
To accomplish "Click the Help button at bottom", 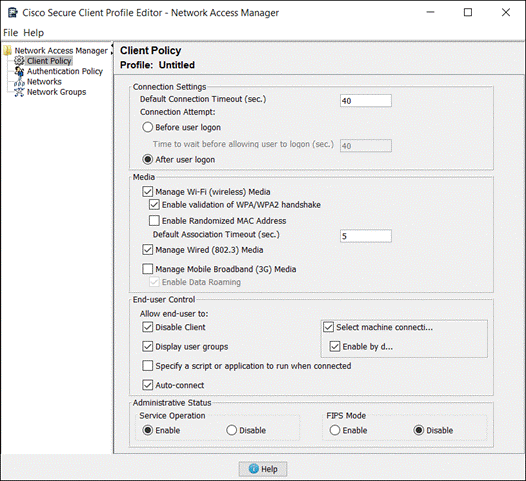I will 263,469.
